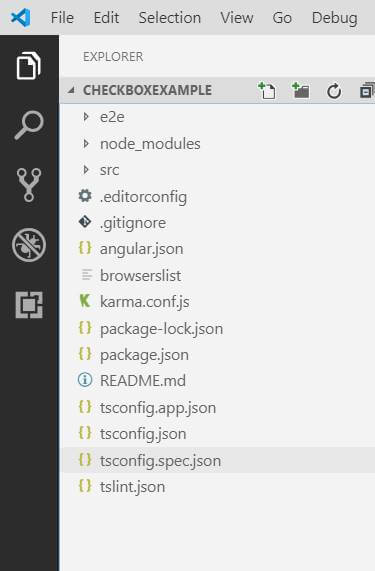The width and height of the screenshot is (375, 571).
Task: Open the package-lock.json file
Action: tap(161, 329)
